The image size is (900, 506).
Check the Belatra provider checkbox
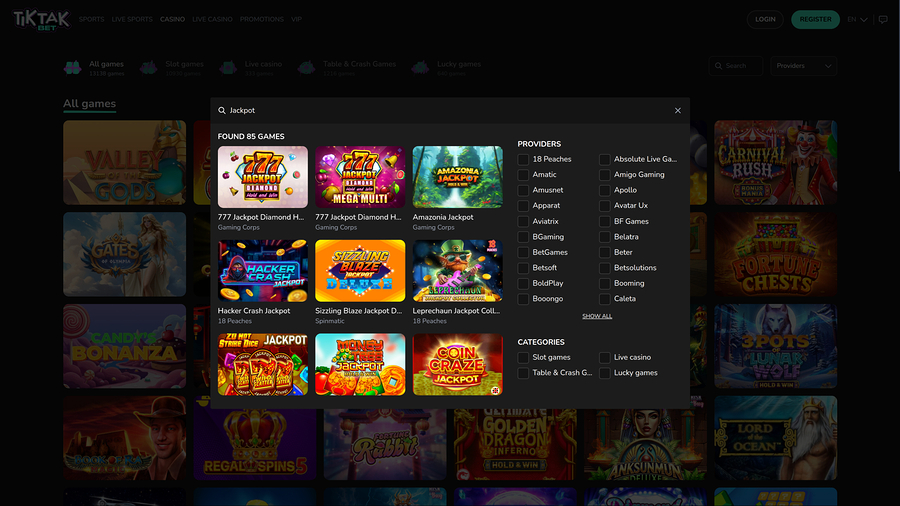tap(604, 237)
